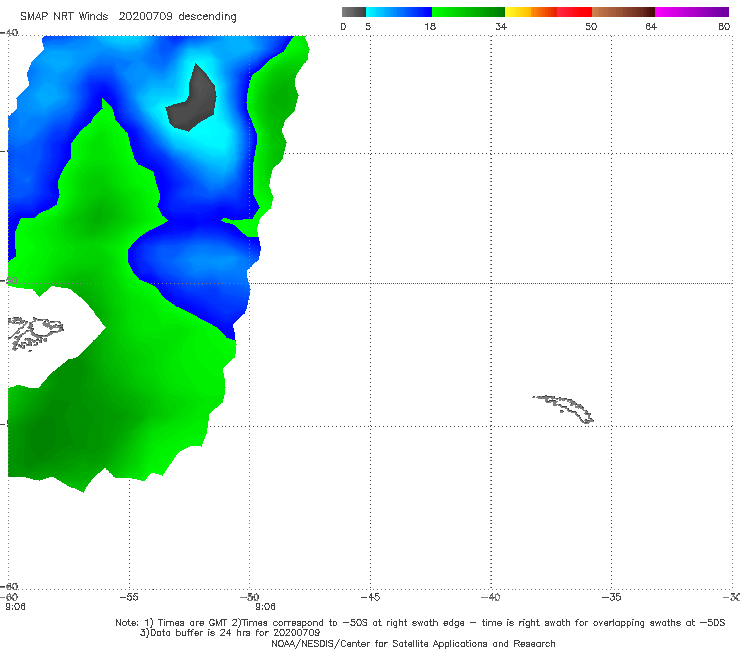The height and width of the screenshot is (650, 740).
Task: Pick the gray 0–5 color bar segment
Action: [354, 12]
